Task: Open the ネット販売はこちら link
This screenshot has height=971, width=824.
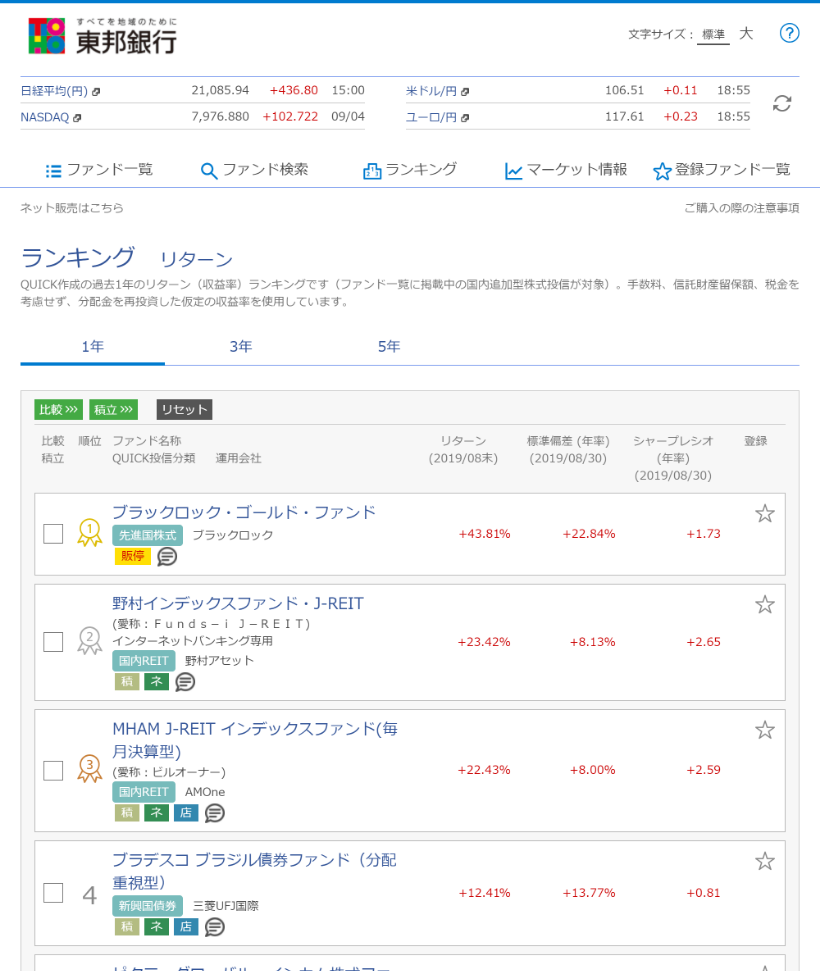Action: point(72,208)
